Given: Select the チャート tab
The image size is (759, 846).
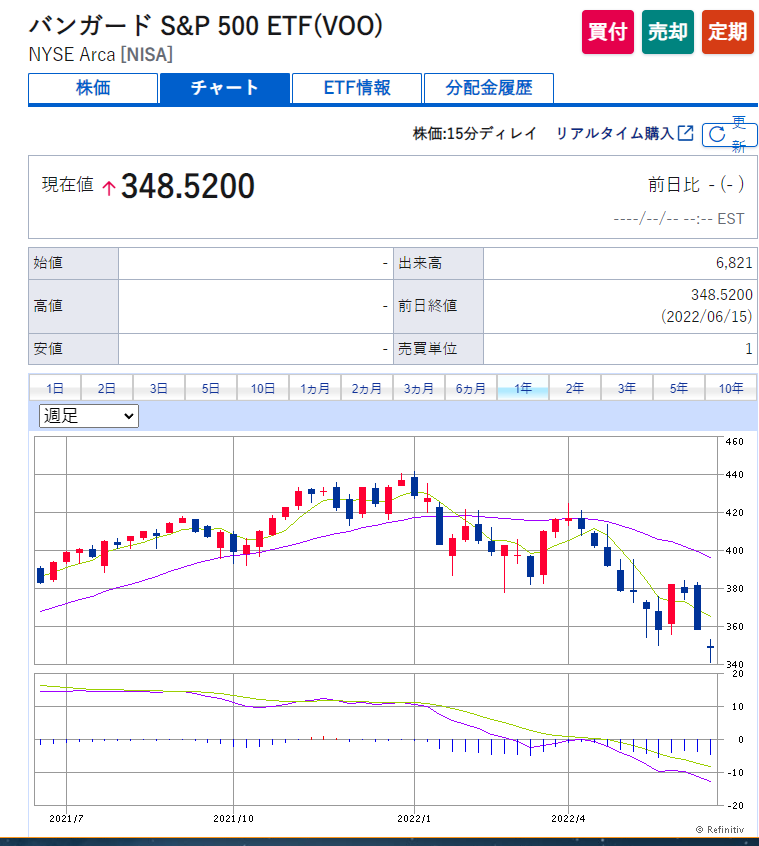Looking at the screenshot, I should 225,88.
